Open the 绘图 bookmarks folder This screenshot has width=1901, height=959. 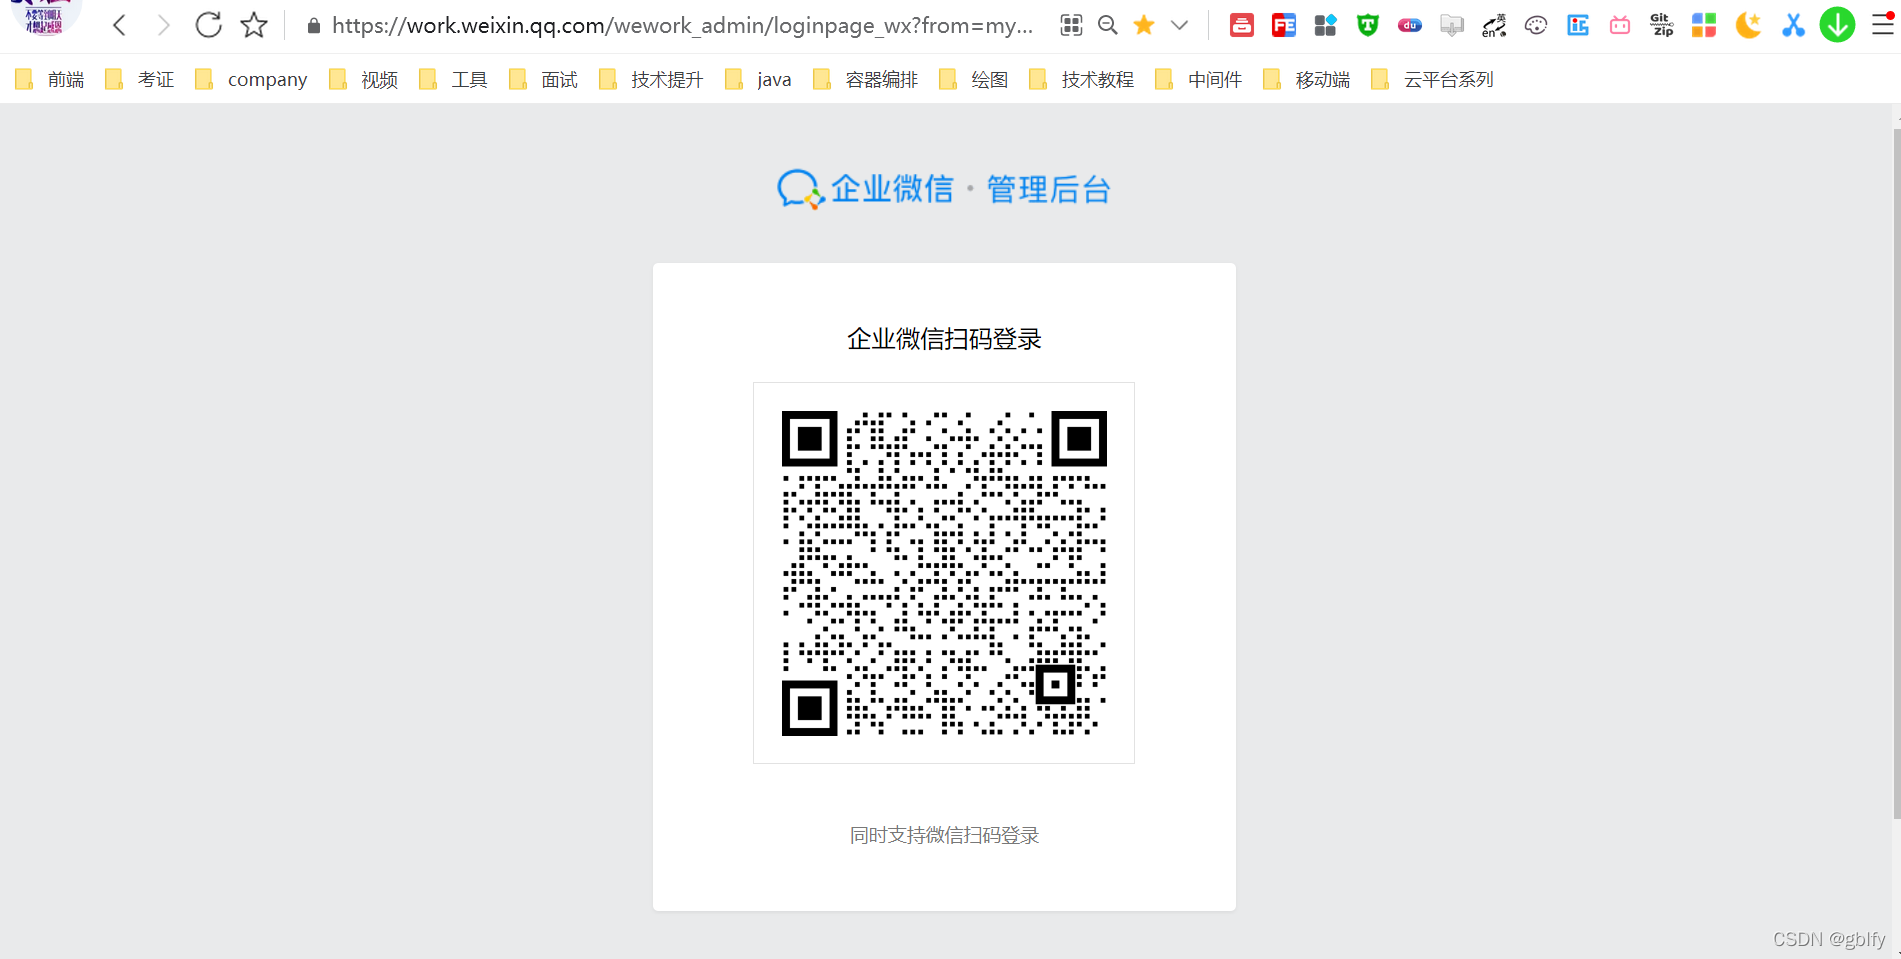click(x=974, y=80)
